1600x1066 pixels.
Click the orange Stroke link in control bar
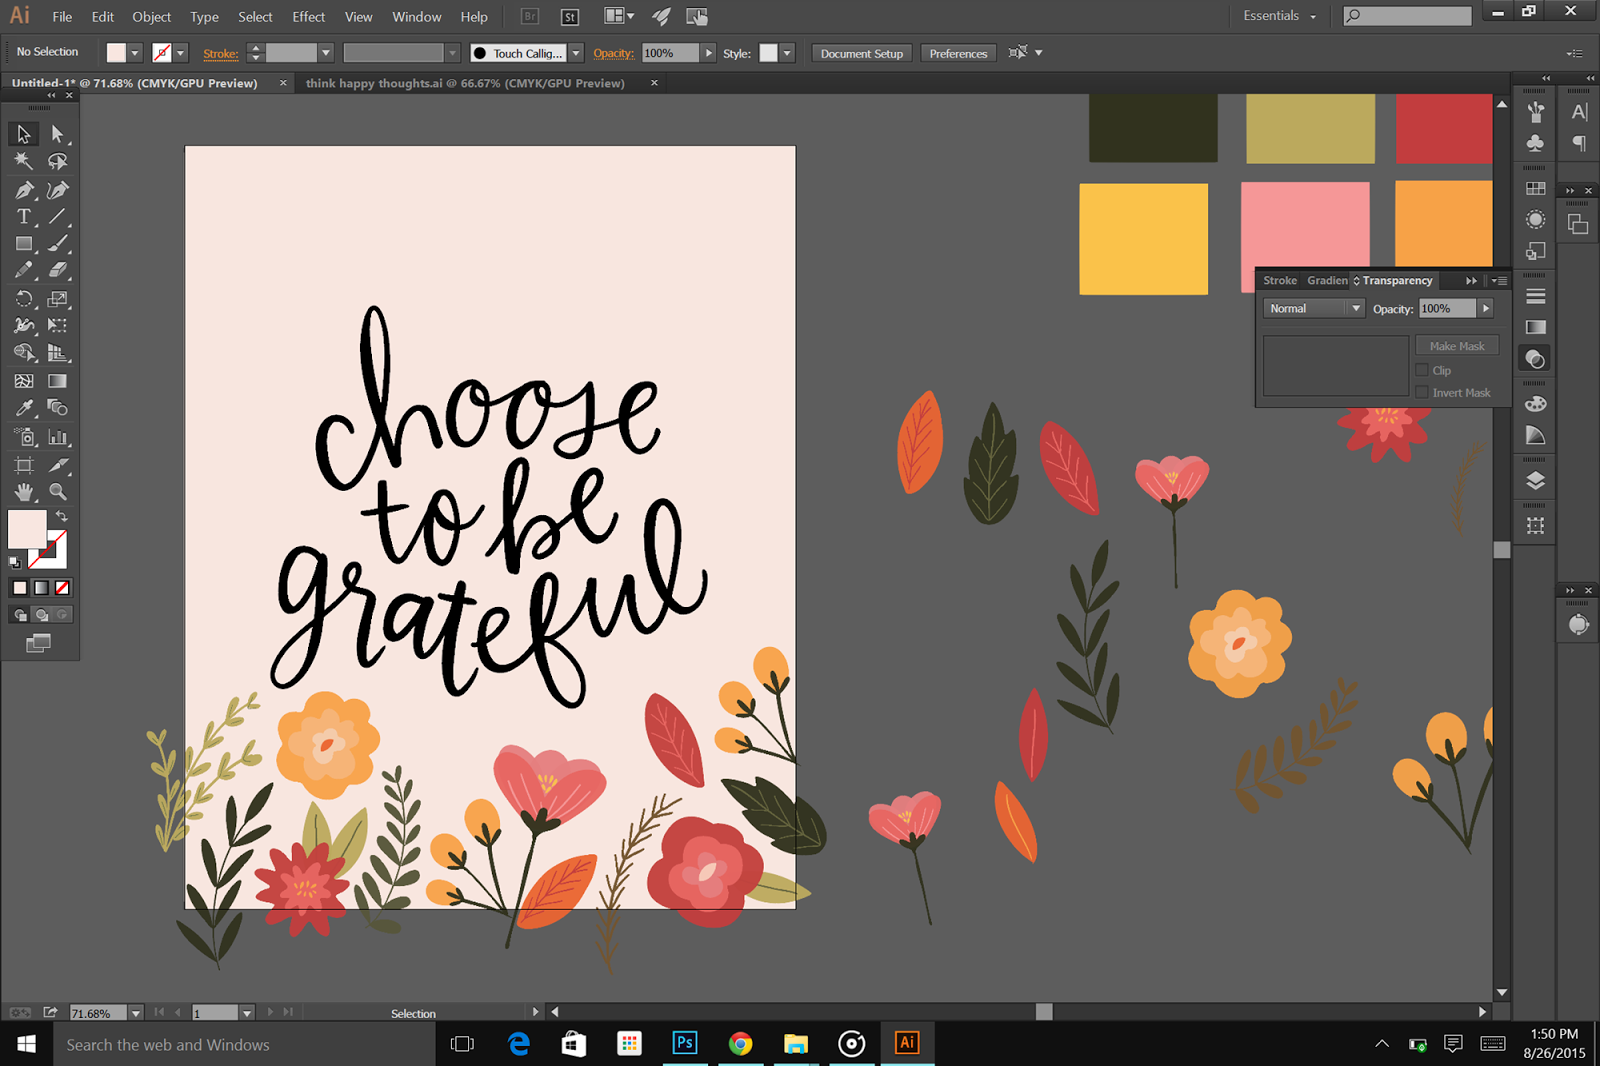point(220,54)
